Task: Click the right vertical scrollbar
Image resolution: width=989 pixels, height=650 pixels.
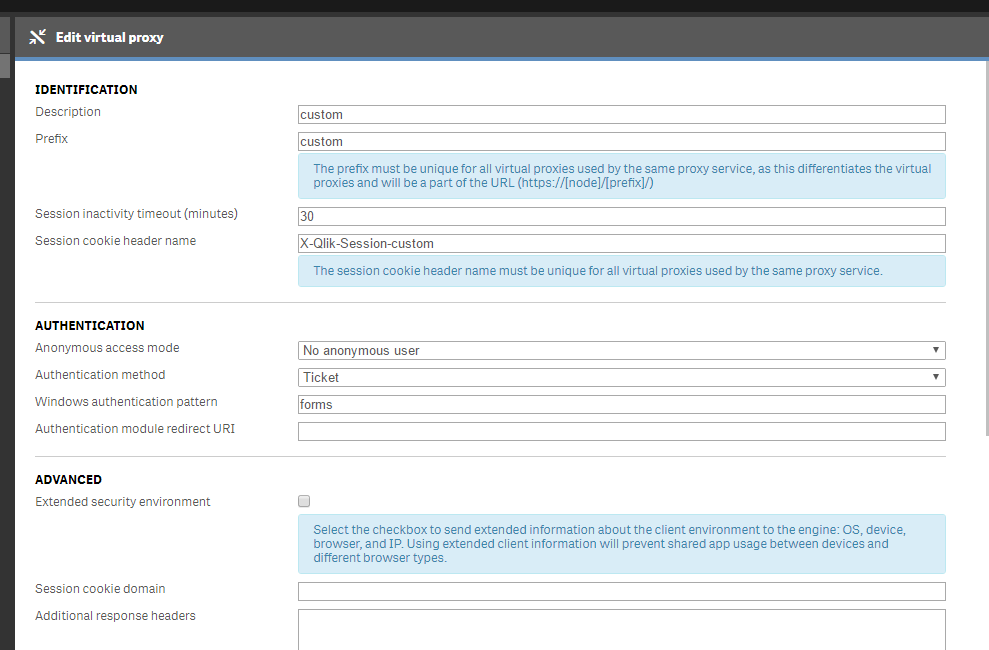Action: click(985, 250)
